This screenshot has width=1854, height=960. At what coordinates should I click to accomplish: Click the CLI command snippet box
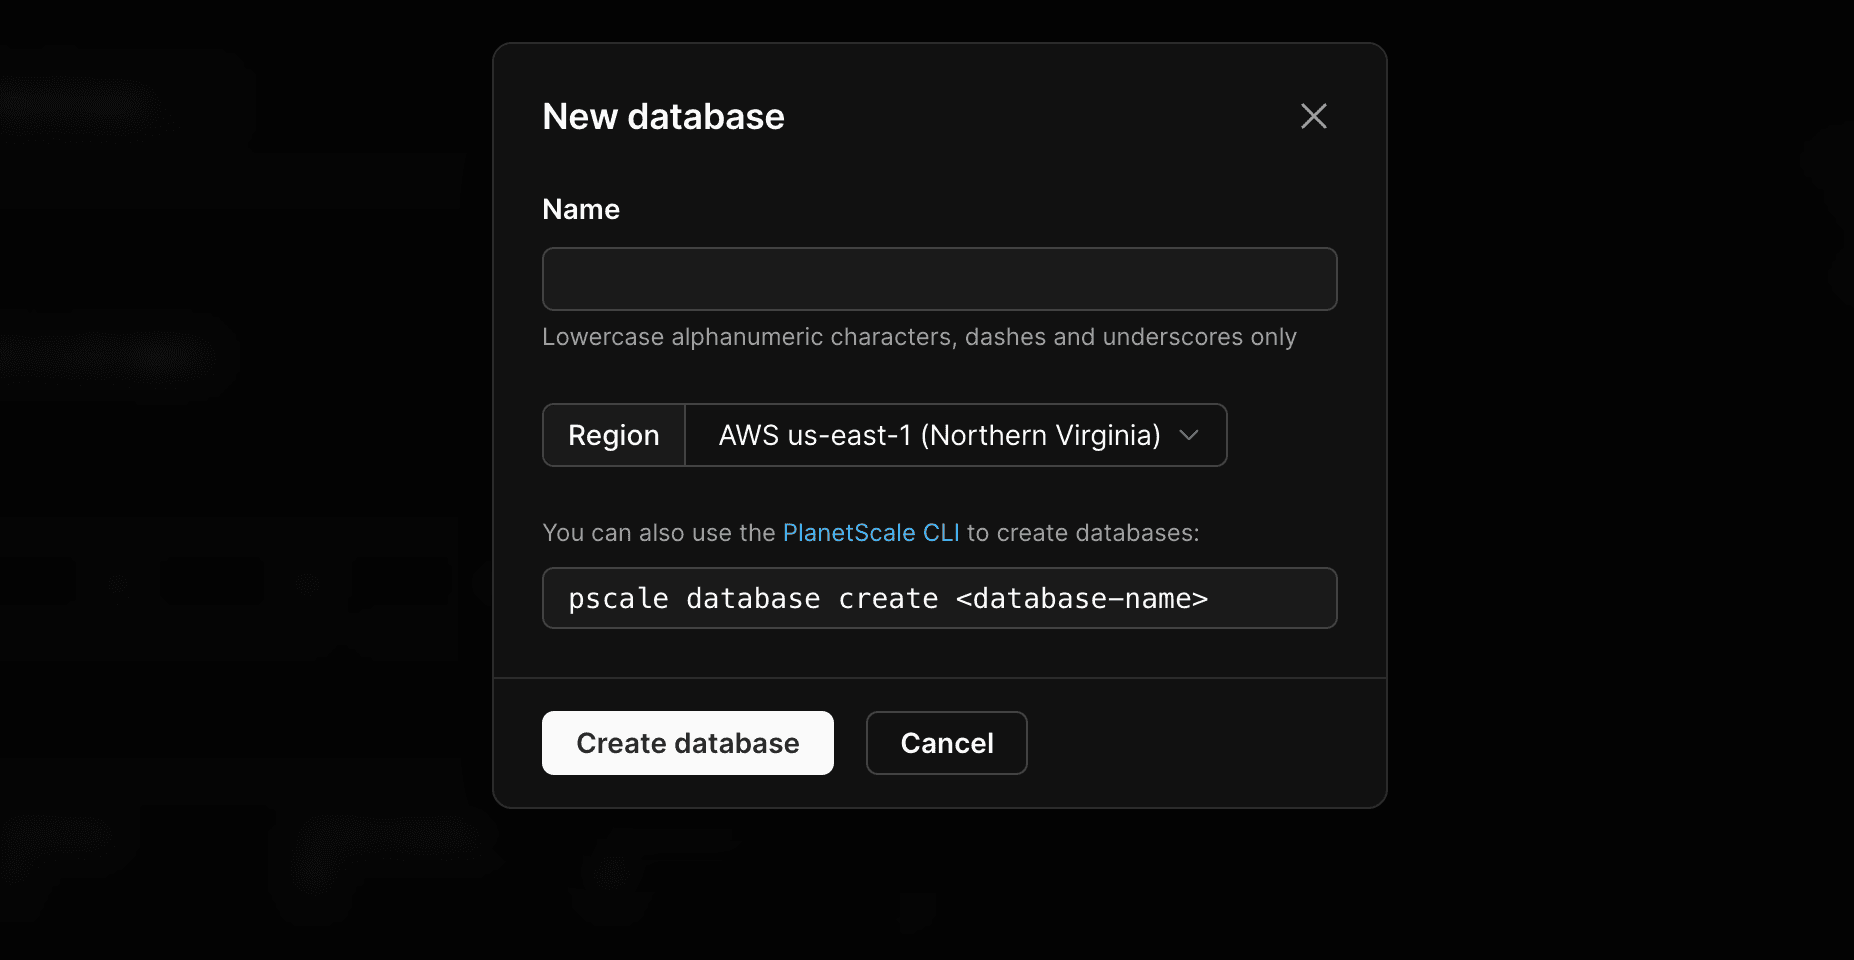point(939,597)
